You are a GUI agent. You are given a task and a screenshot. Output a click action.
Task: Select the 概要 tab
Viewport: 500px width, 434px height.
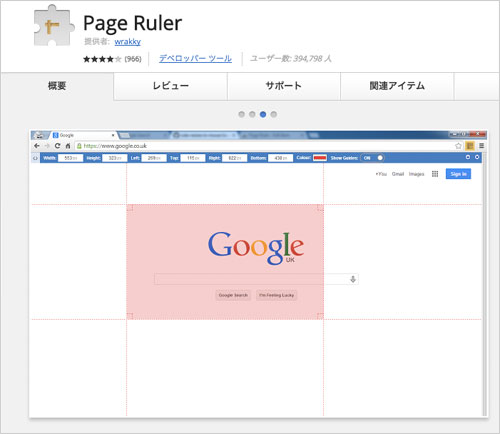[x=57, y=86]
